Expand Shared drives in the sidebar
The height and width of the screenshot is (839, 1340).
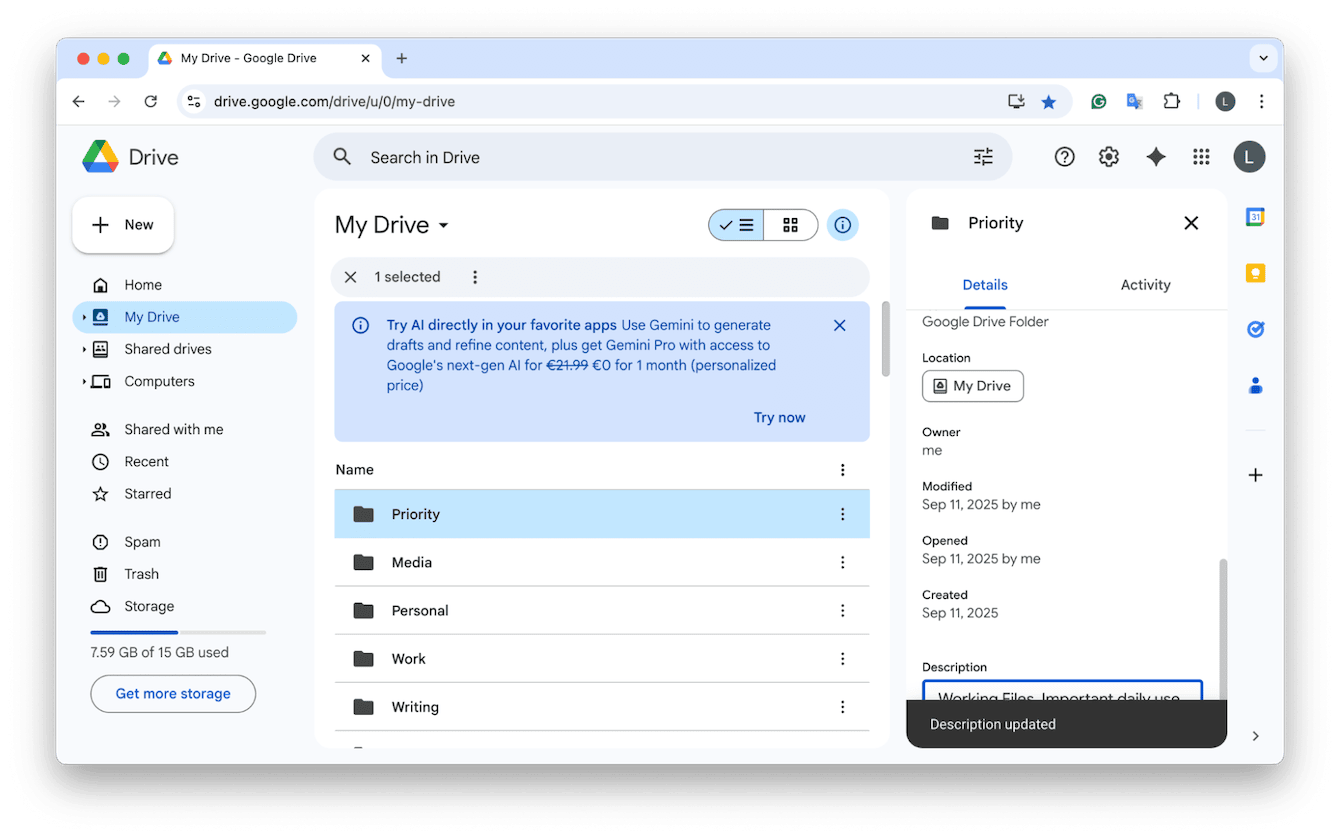pyautogui.click(x=86, y=348)
